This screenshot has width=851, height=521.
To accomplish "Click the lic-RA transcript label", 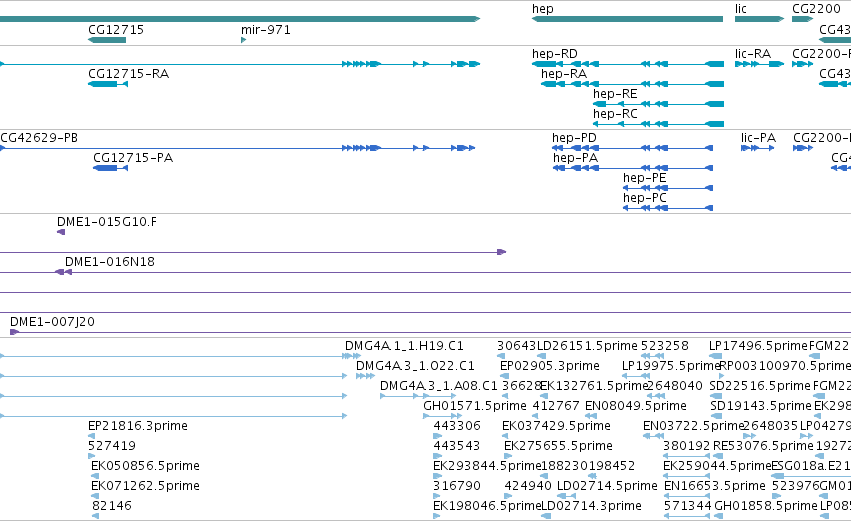I will [753, 54].
